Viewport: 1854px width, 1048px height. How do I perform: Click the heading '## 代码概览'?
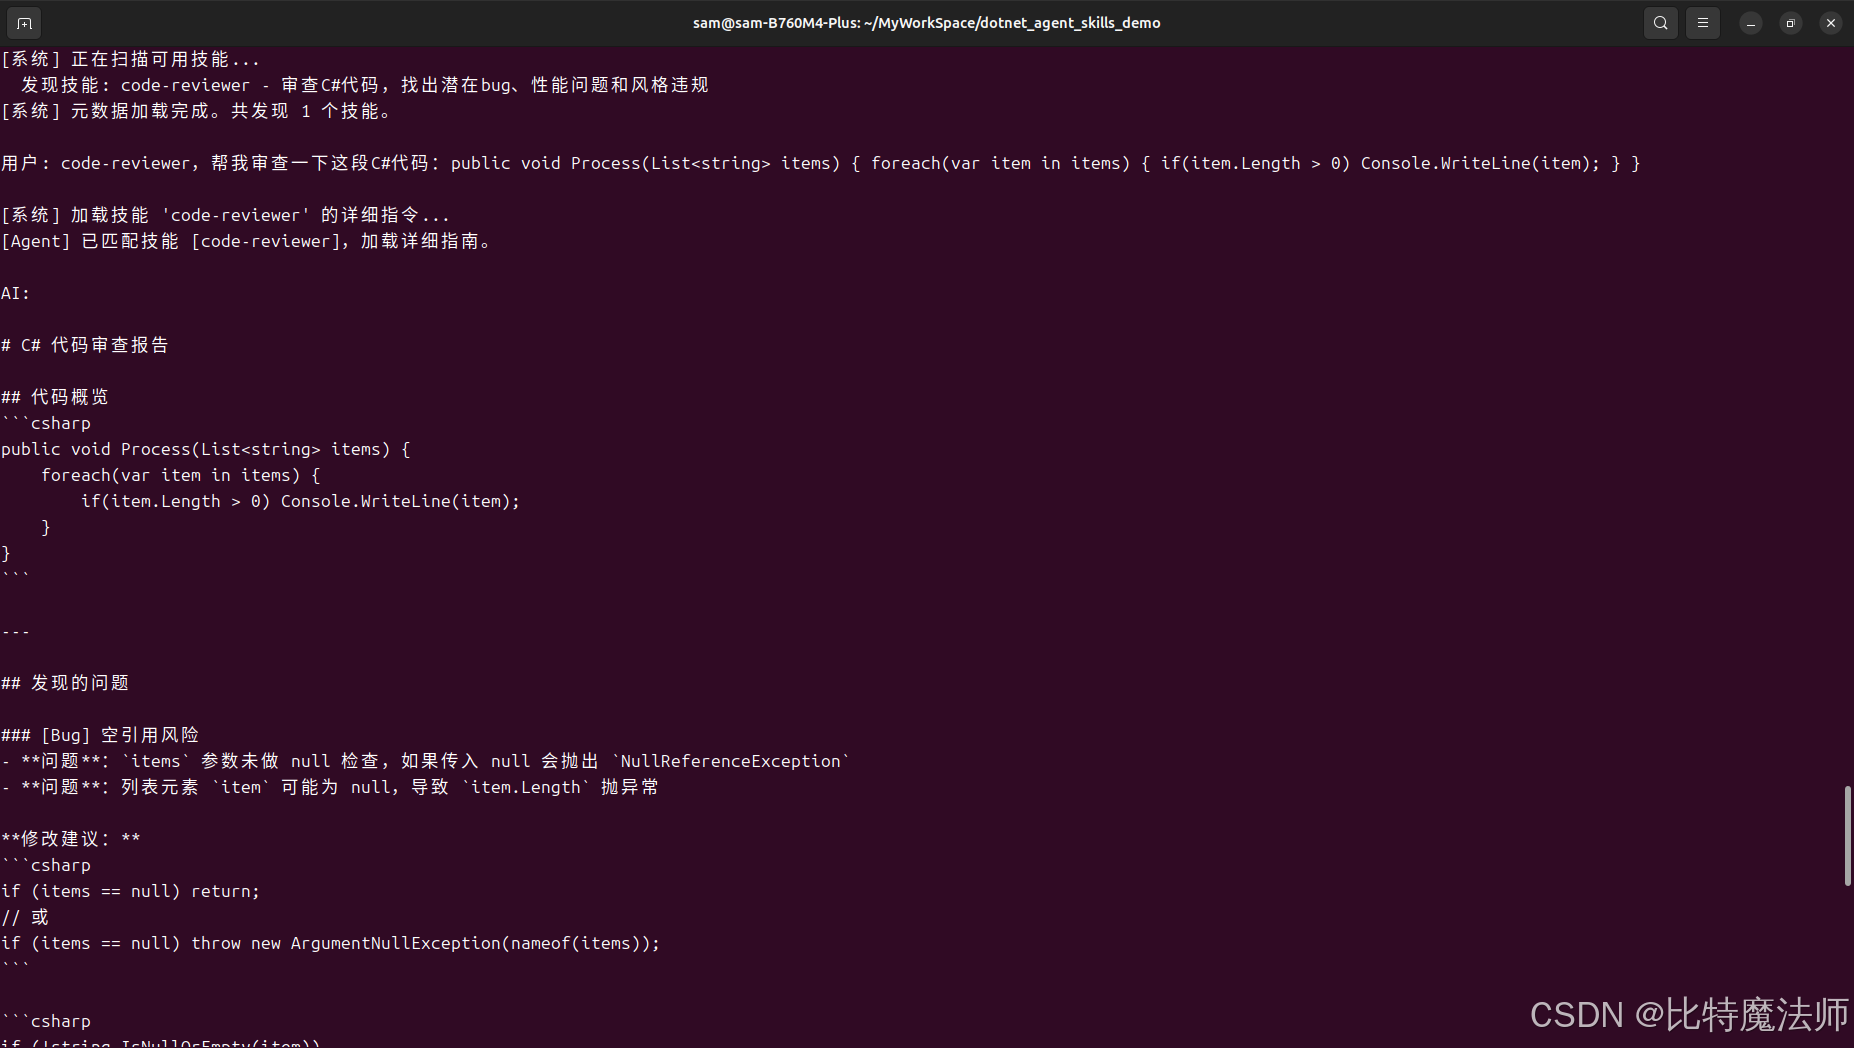pyautogui.click(x=55, y=397)
